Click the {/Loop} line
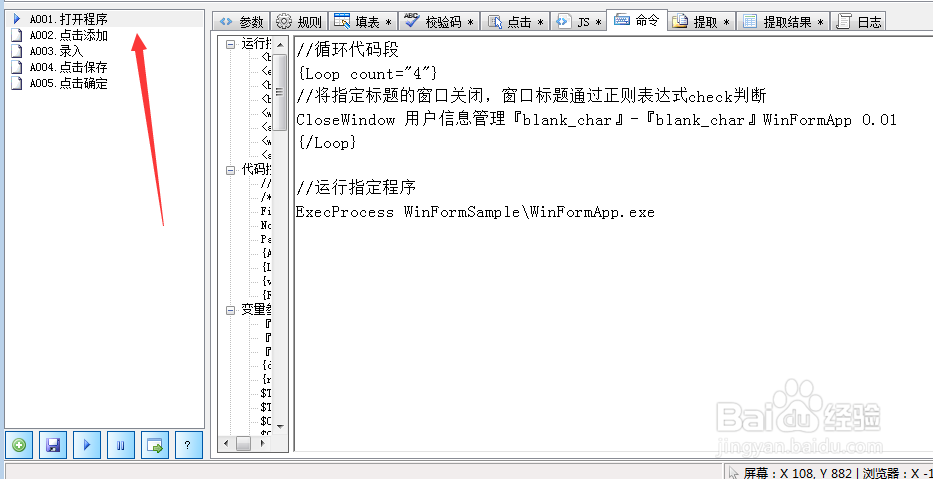 327,143
